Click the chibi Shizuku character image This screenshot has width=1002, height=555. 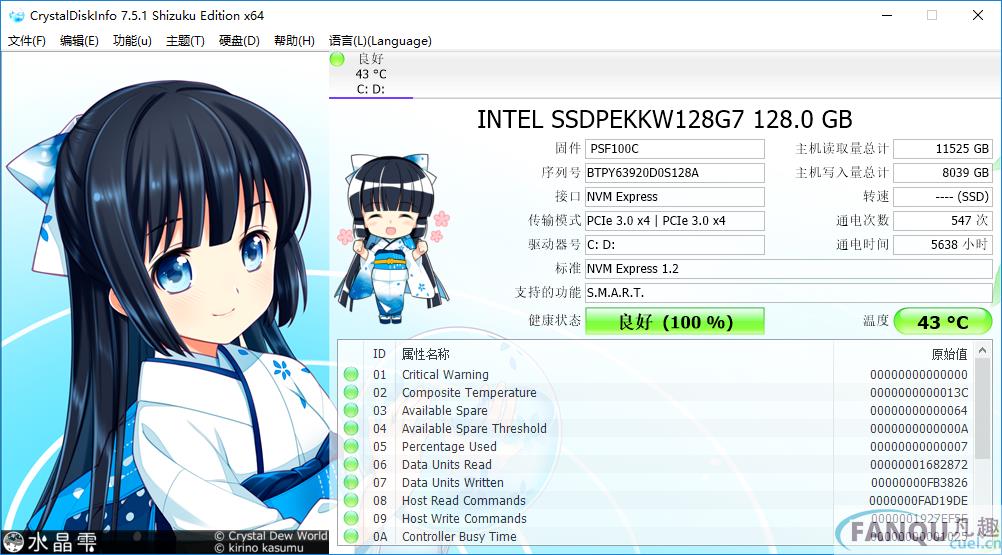click(x=392, y=238)
